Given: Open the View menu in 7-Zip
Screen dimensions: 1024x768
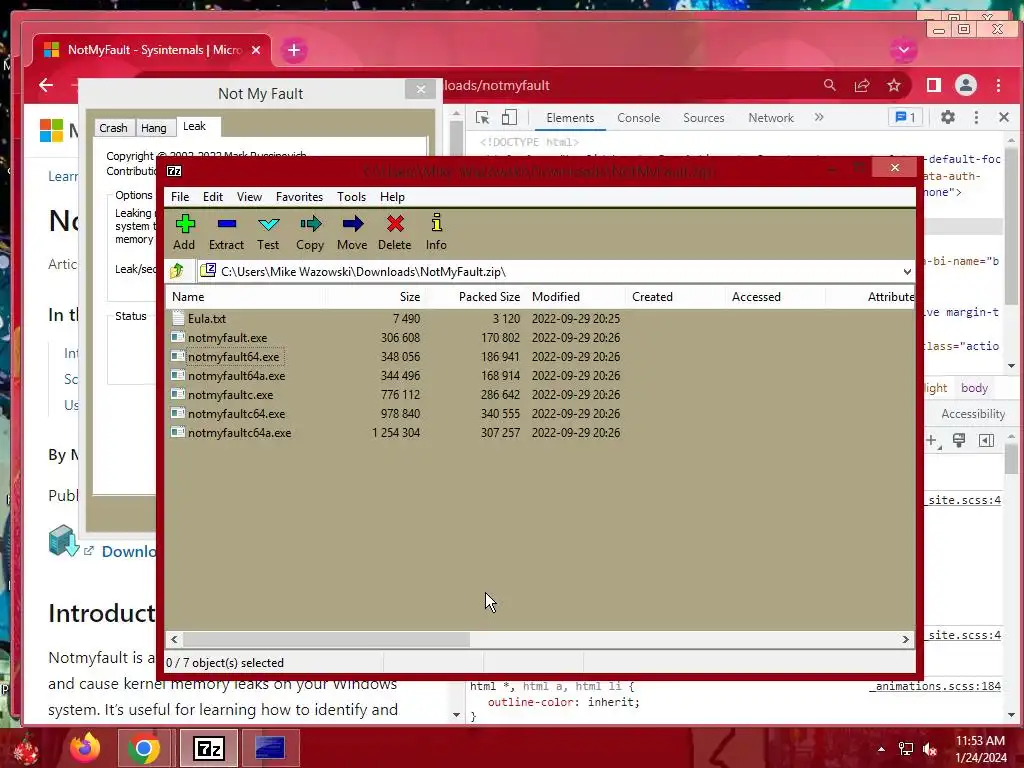Looking at the screenshot, I should point(249,197).
